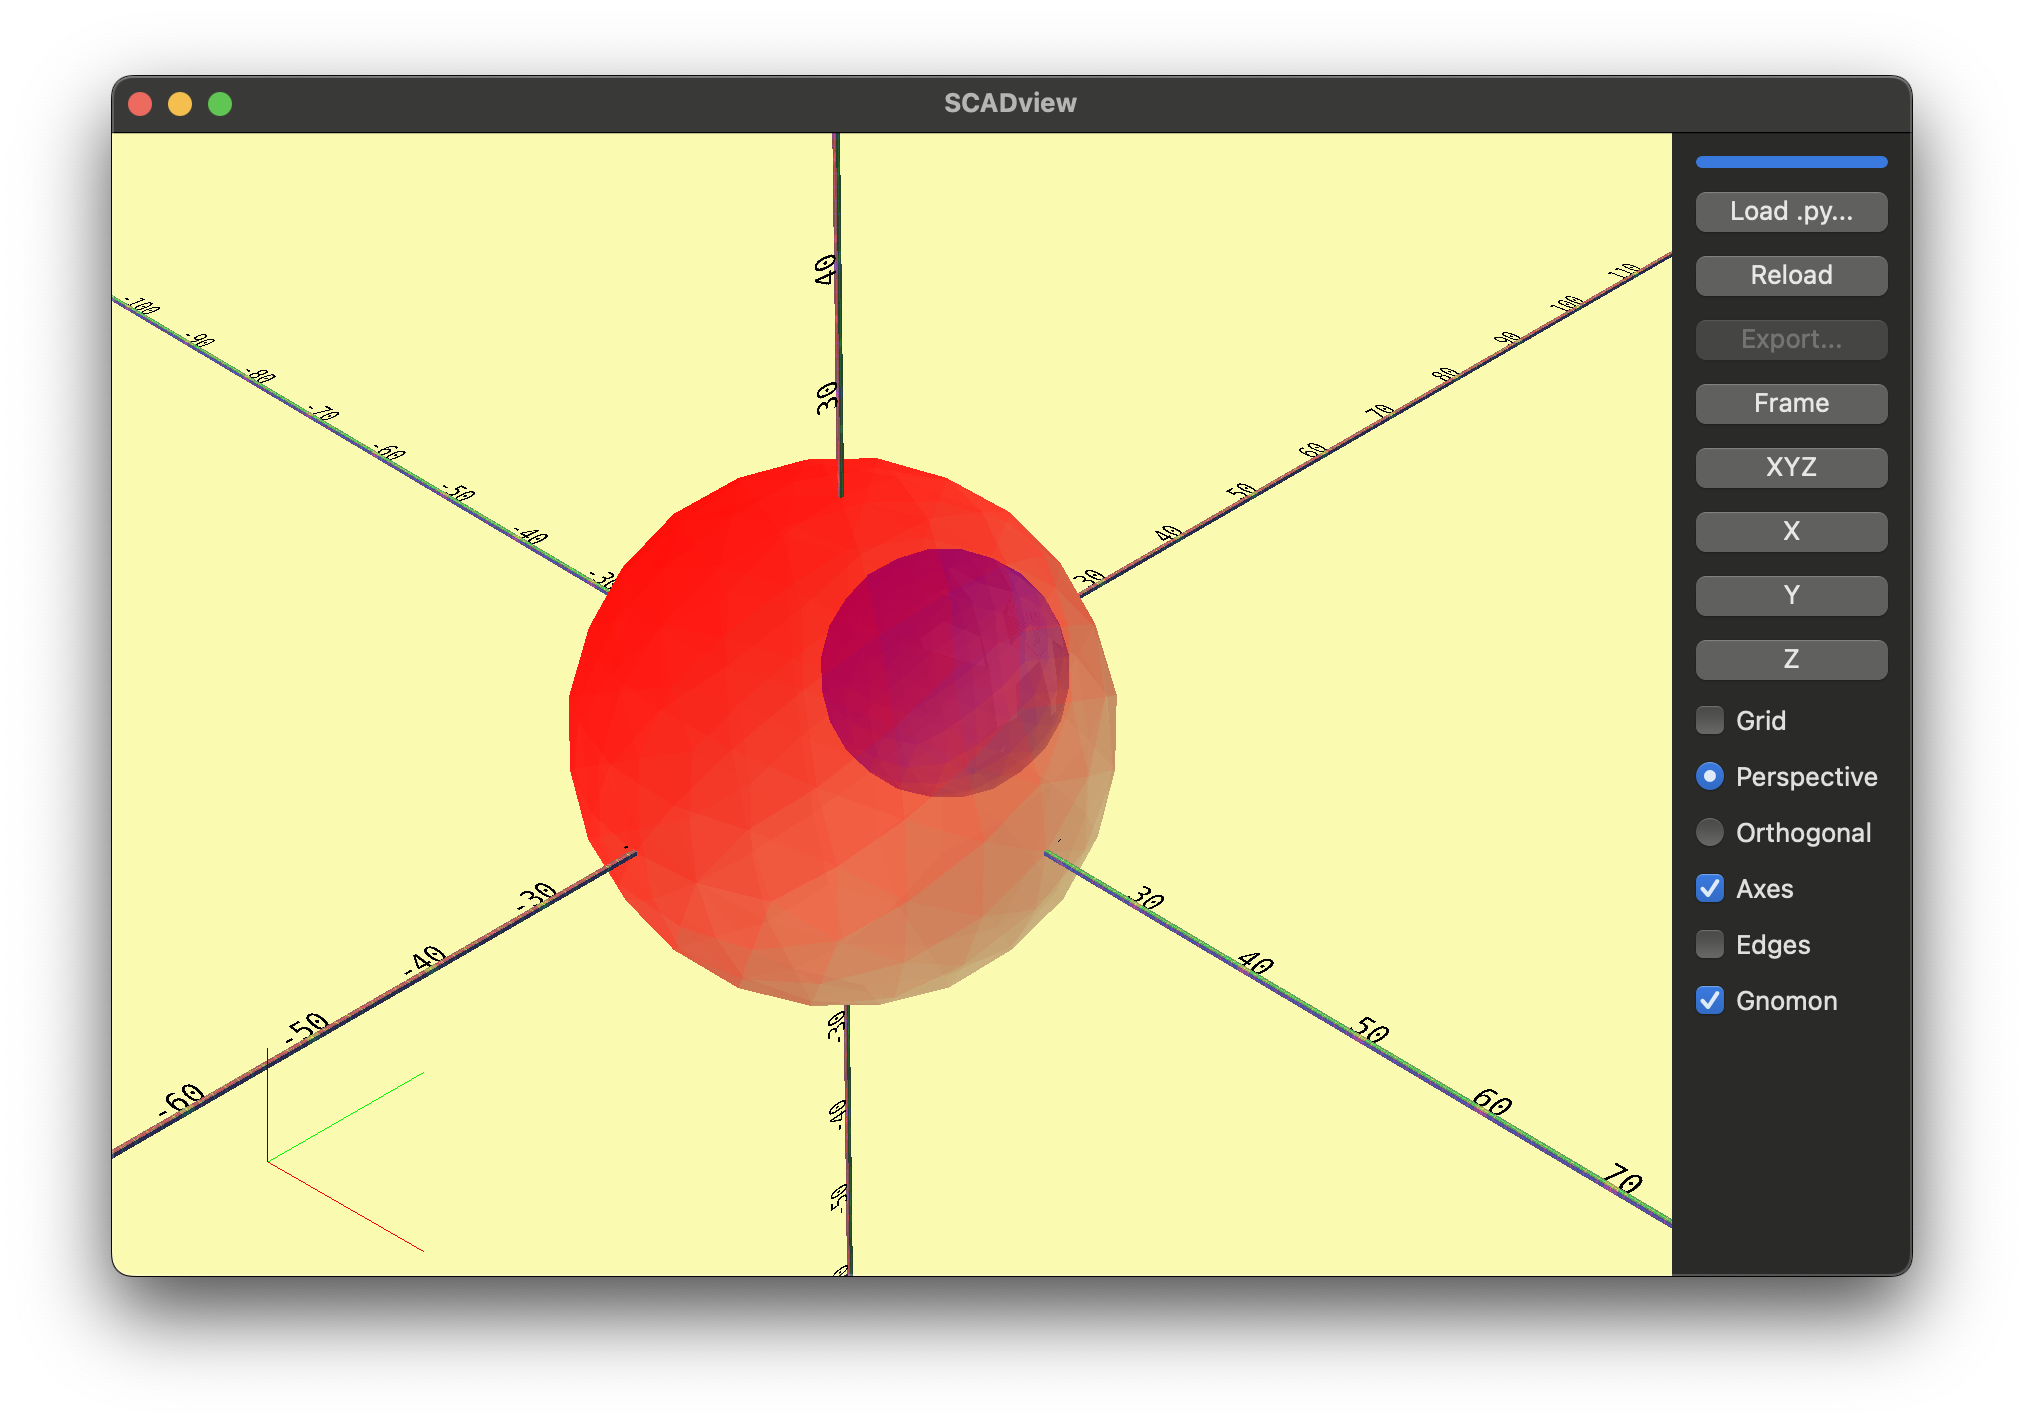Enable the Edges checkbox

click(1710, 944)
